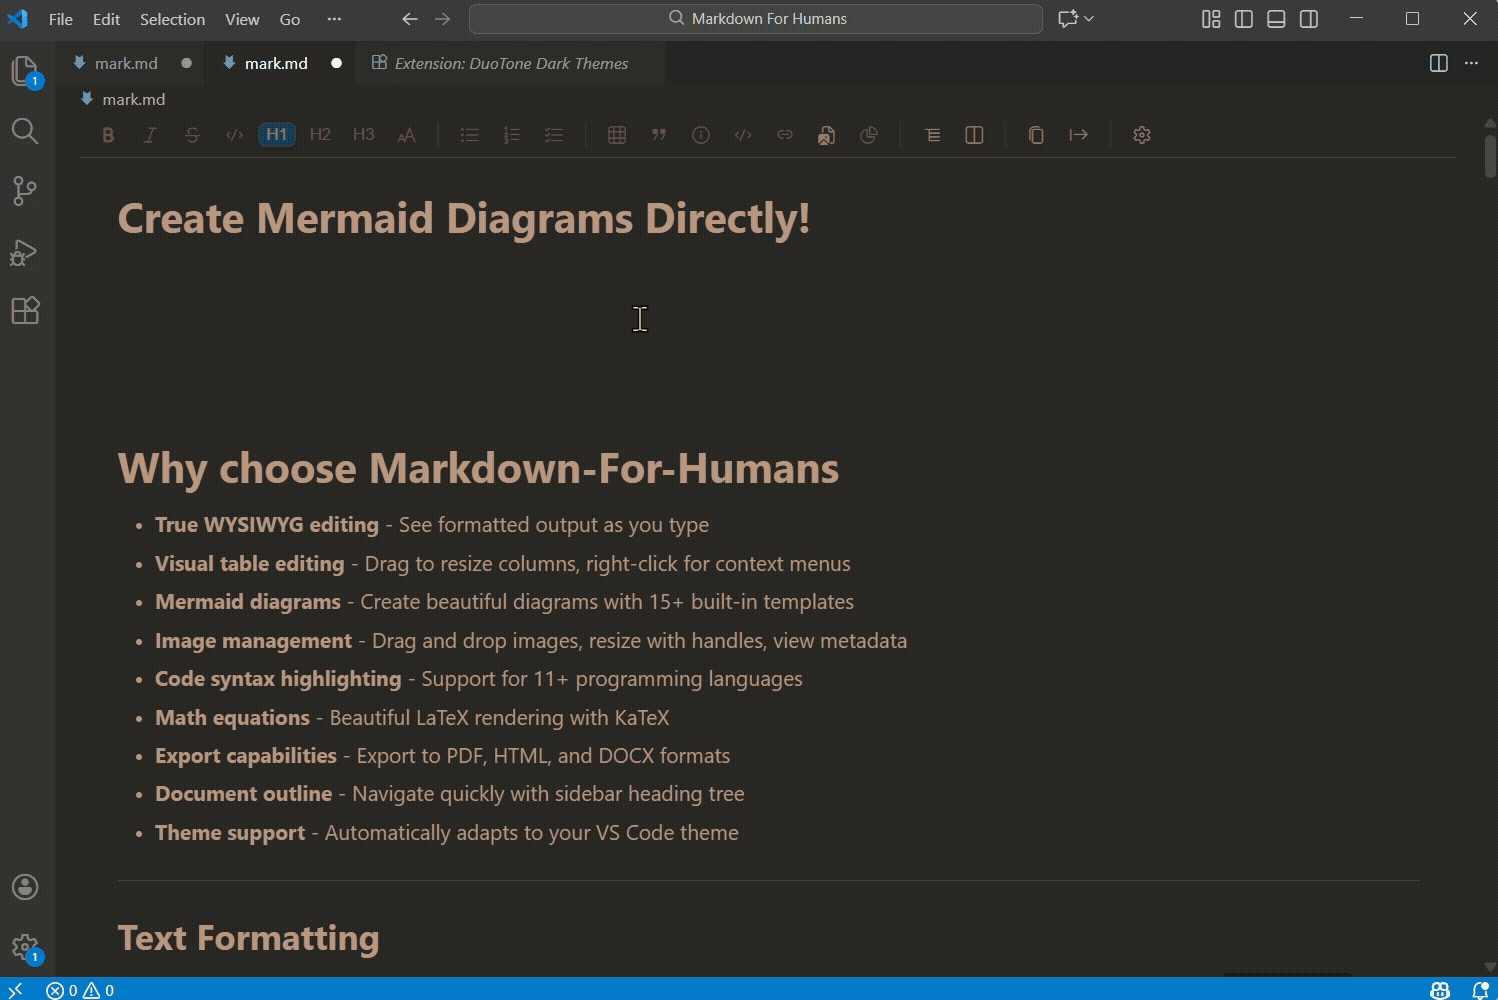The width and height of the screenshot is (1498, 1000).
Task: Toggle the task list format
Action: pos(554,134)
